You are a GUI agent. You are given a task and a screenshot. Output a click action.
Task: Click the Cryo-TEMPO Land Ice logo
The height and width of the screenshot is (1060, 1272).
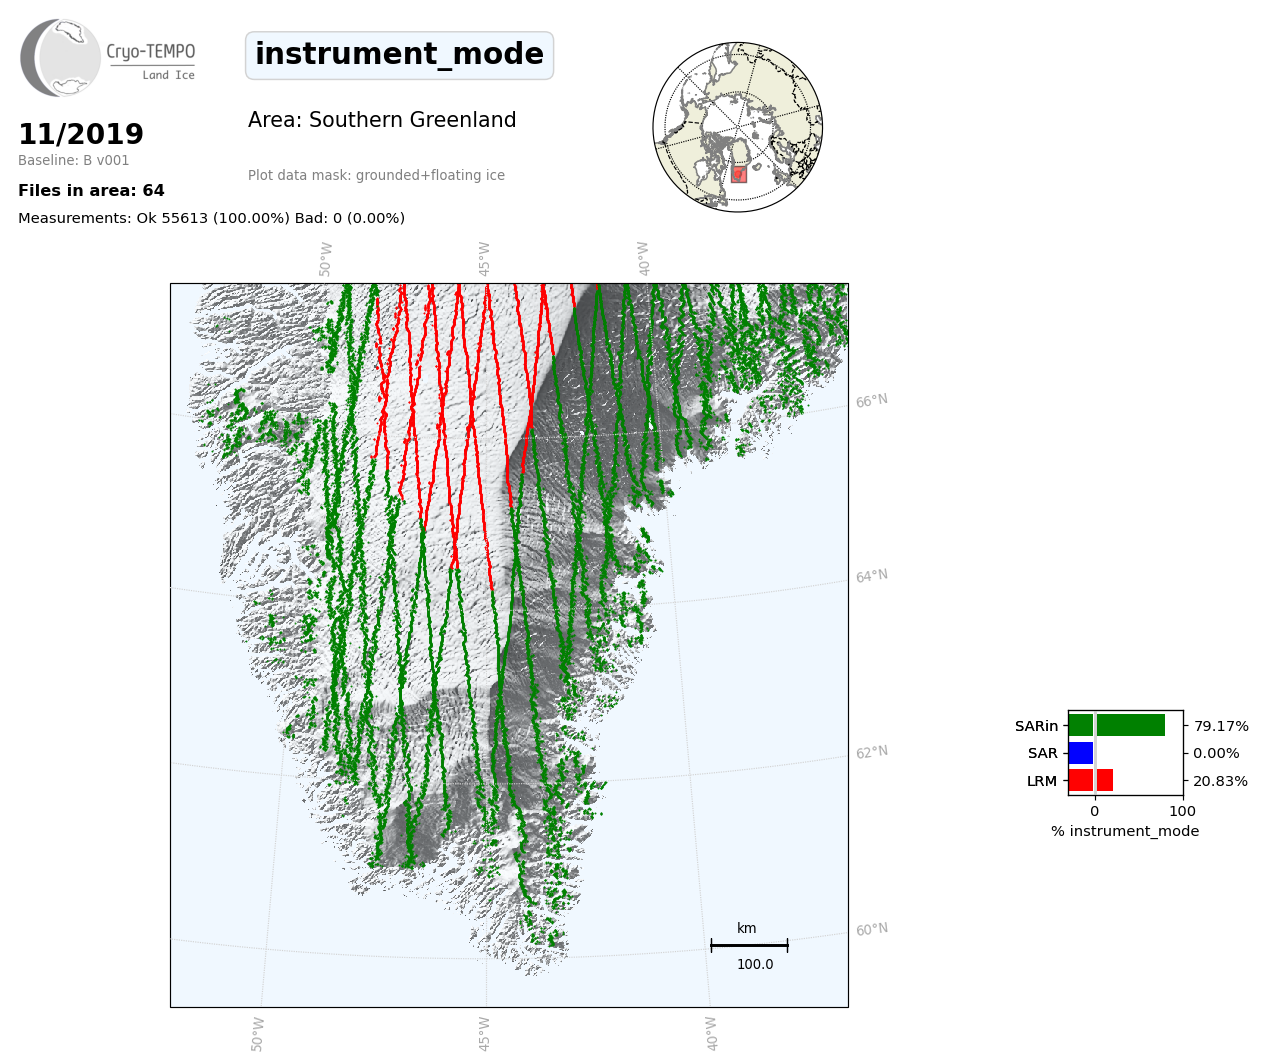[108, 58]
